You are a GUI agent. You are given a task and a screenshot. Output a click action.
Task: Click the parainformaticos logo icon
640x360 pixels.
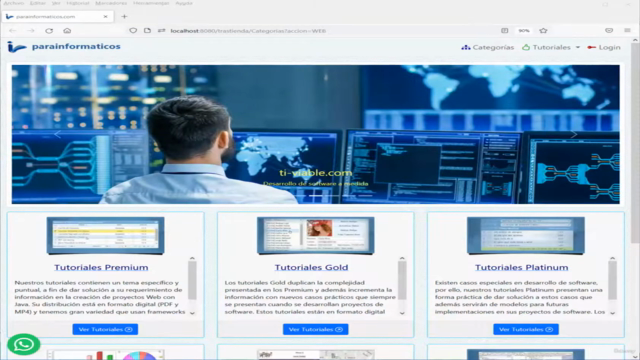click(x=17, y=47)
